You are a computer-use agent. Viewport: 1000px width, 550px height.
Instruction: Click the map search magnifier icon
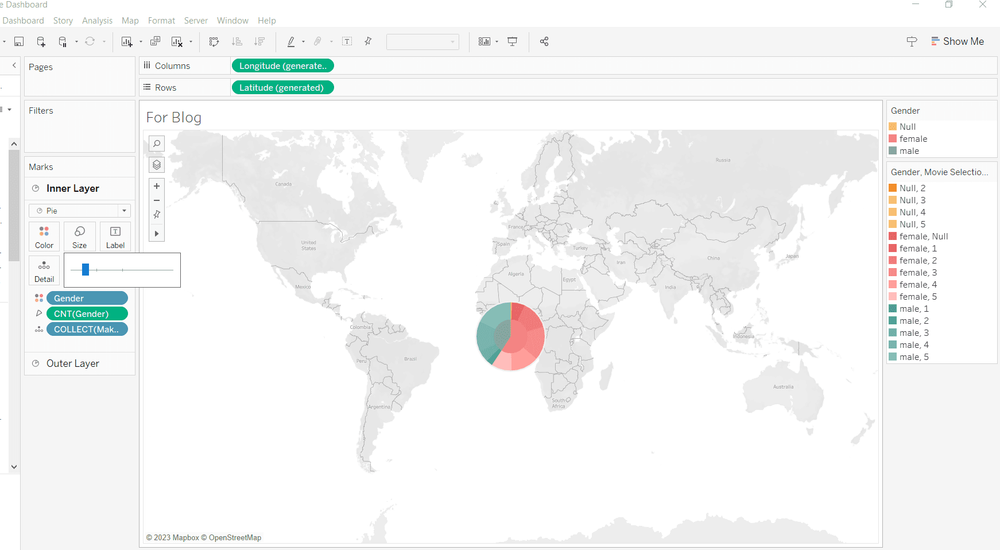157,144
